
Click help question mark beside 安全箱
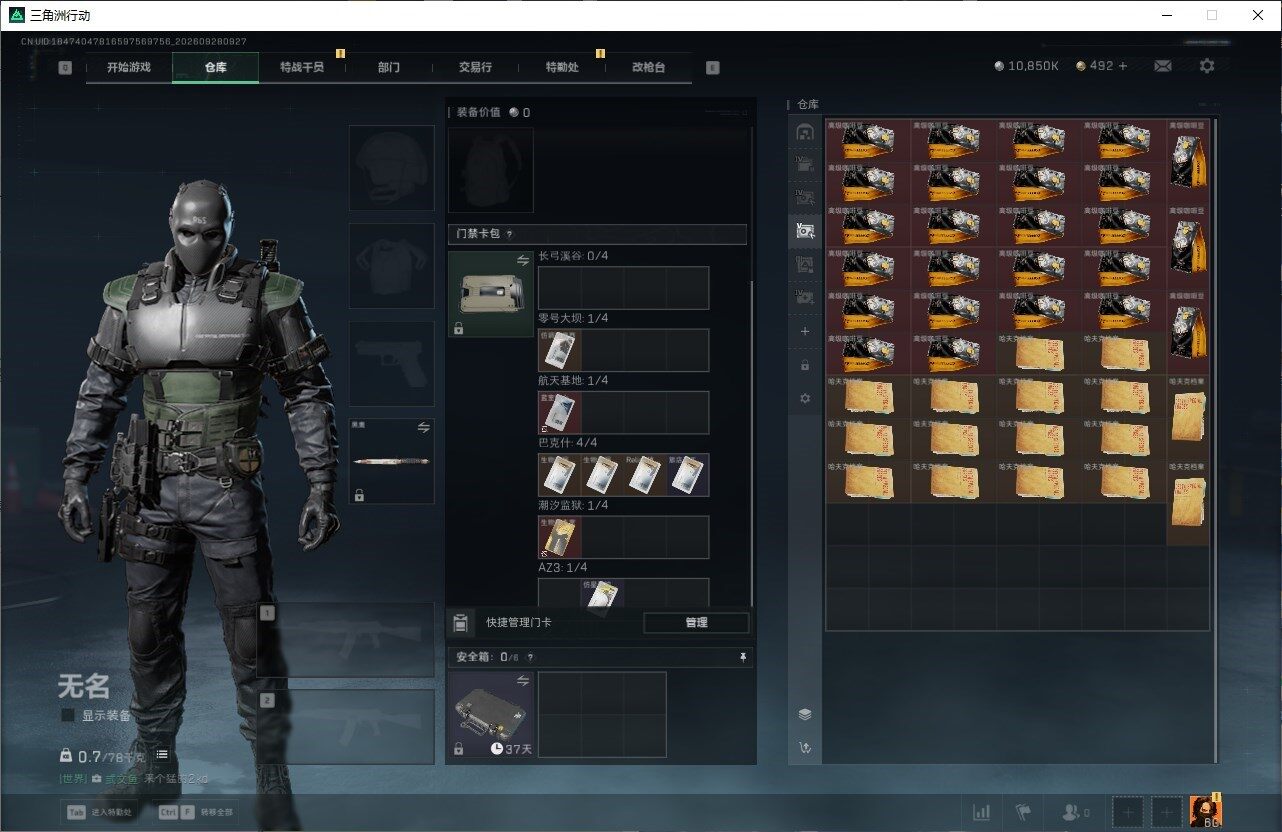point(530,657)
